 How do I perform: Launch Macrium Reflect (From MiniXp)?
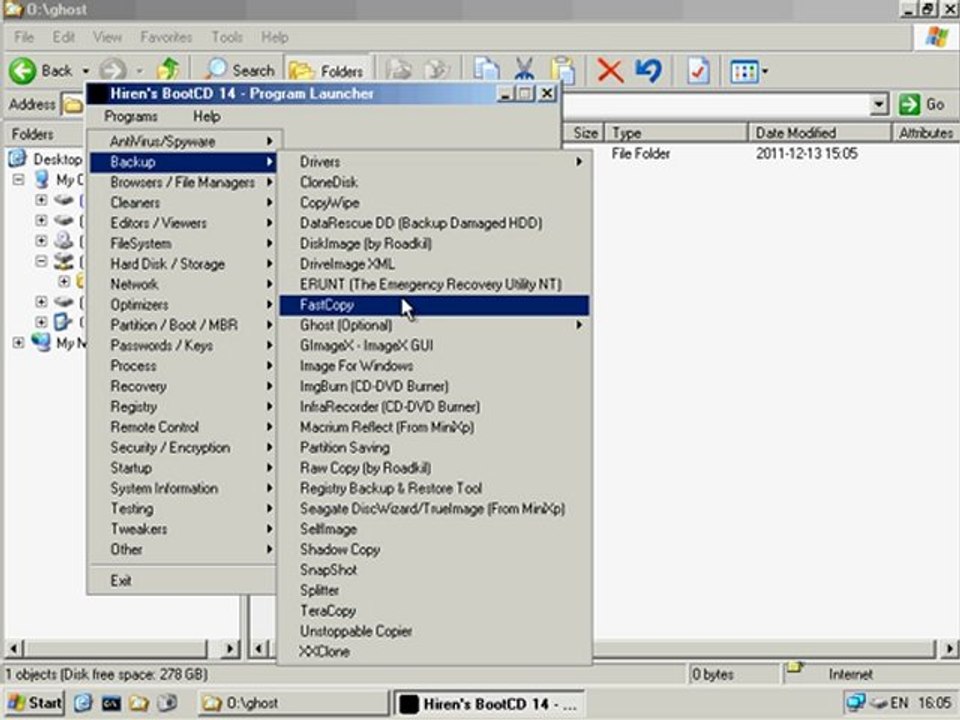pyautogui.click(x=434, y=427)
